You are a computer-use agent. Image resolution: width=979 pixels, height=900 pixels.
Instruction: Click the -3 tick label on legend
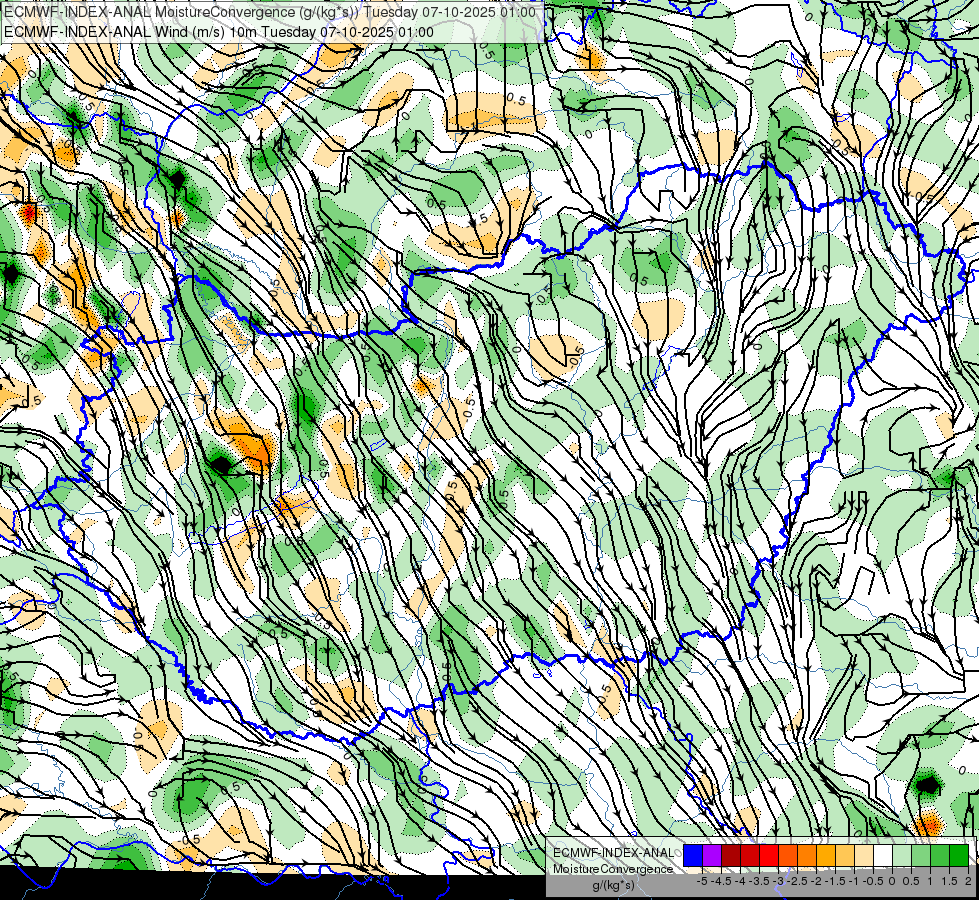click(778, 881)
